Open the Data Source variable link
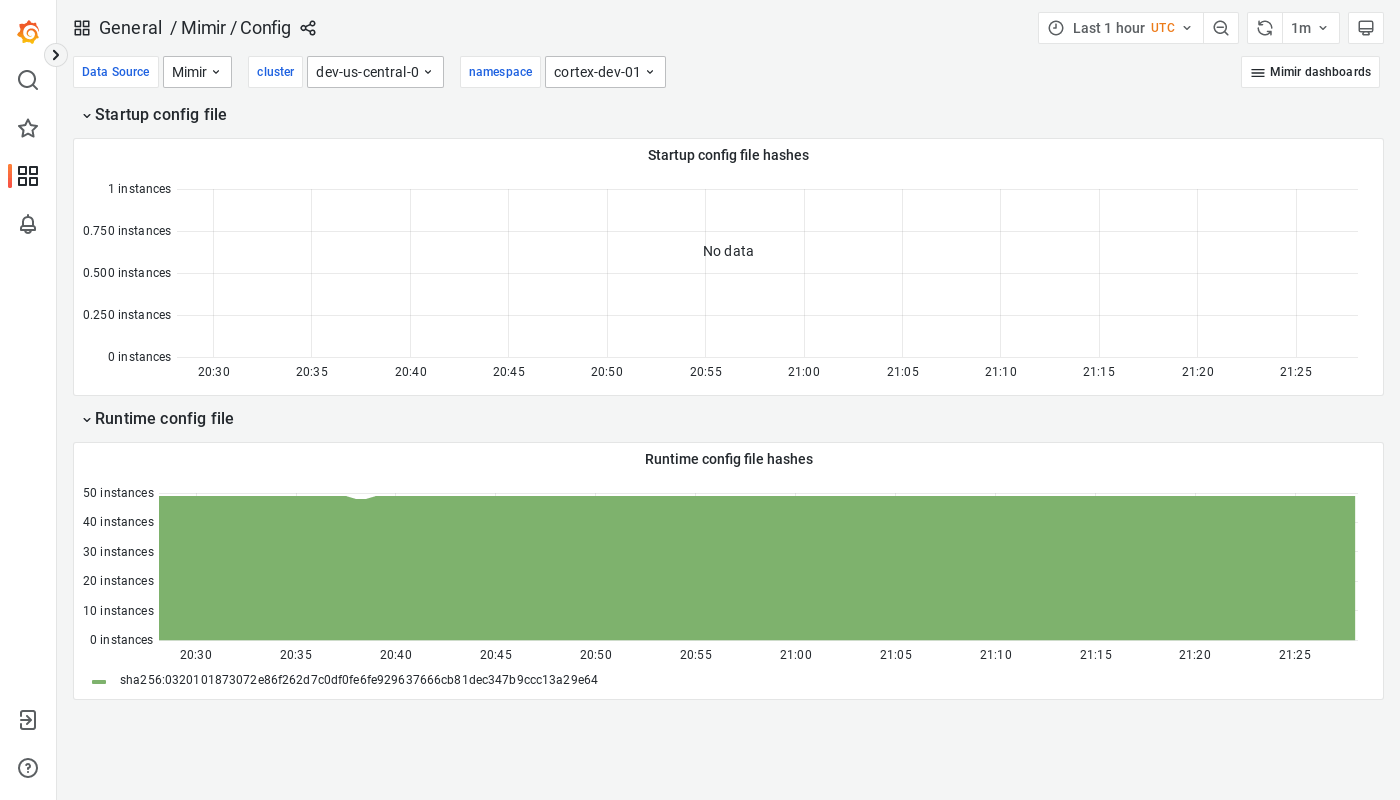Image resolution: width=1400 pixels, height=800 pixels. coord(115,72)
